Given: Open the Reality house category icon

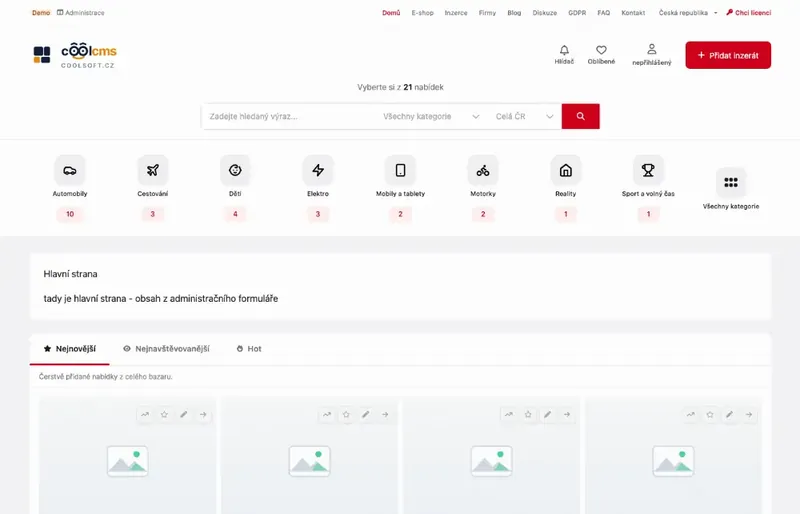Looking at the screenshot, I should [566, 170].
